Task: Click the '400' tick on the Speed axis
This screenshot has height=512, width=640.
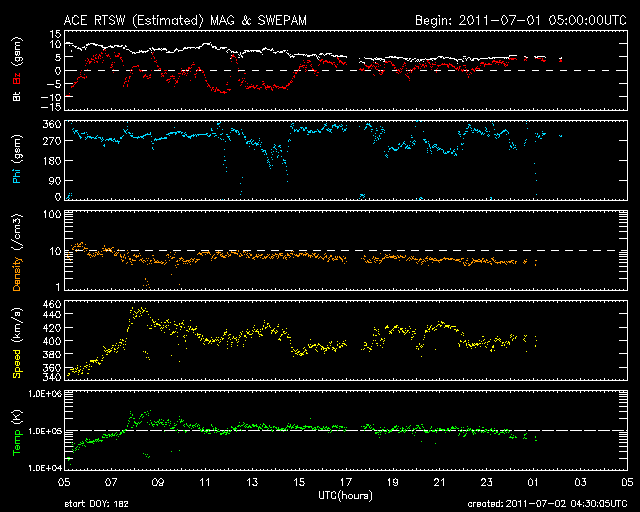Action: [52, 341]
